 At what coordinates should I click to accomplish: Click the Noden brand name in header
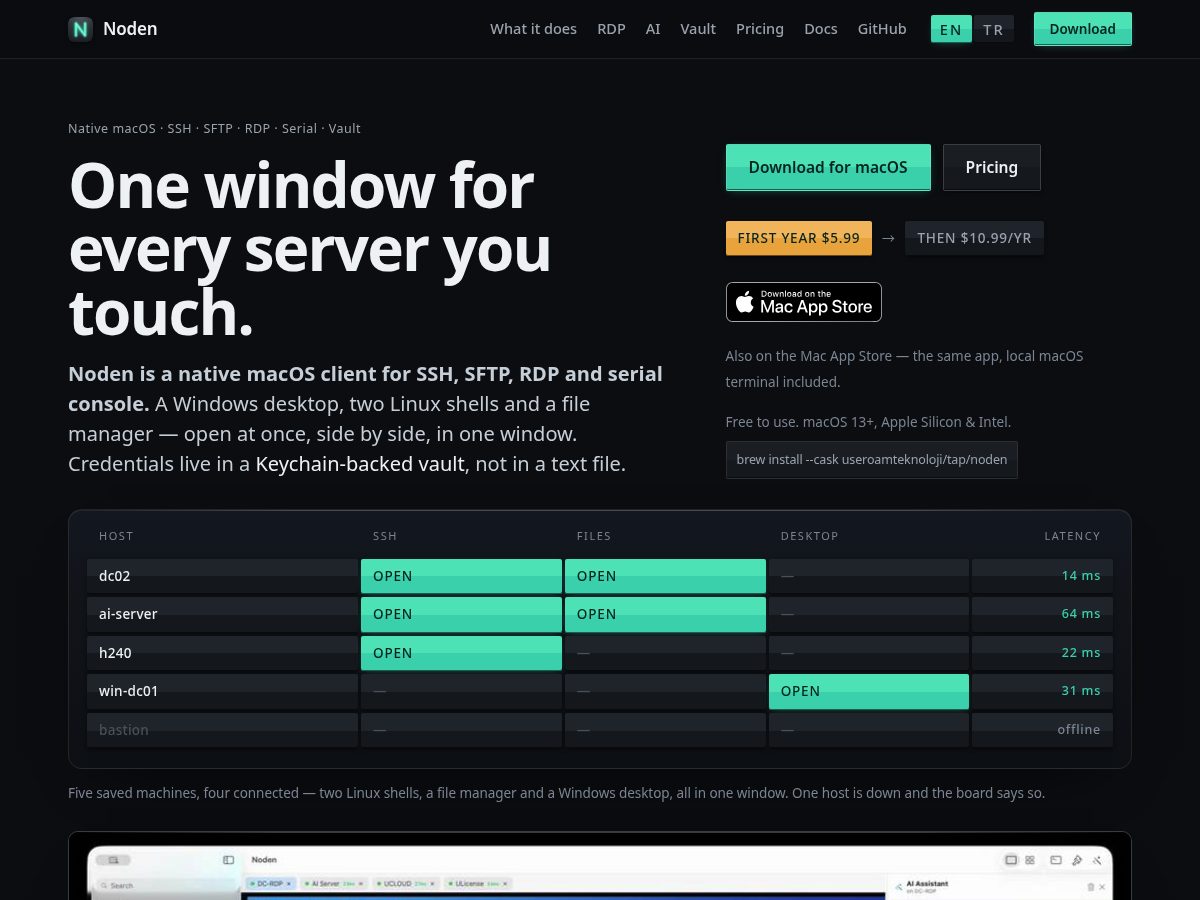130,29
